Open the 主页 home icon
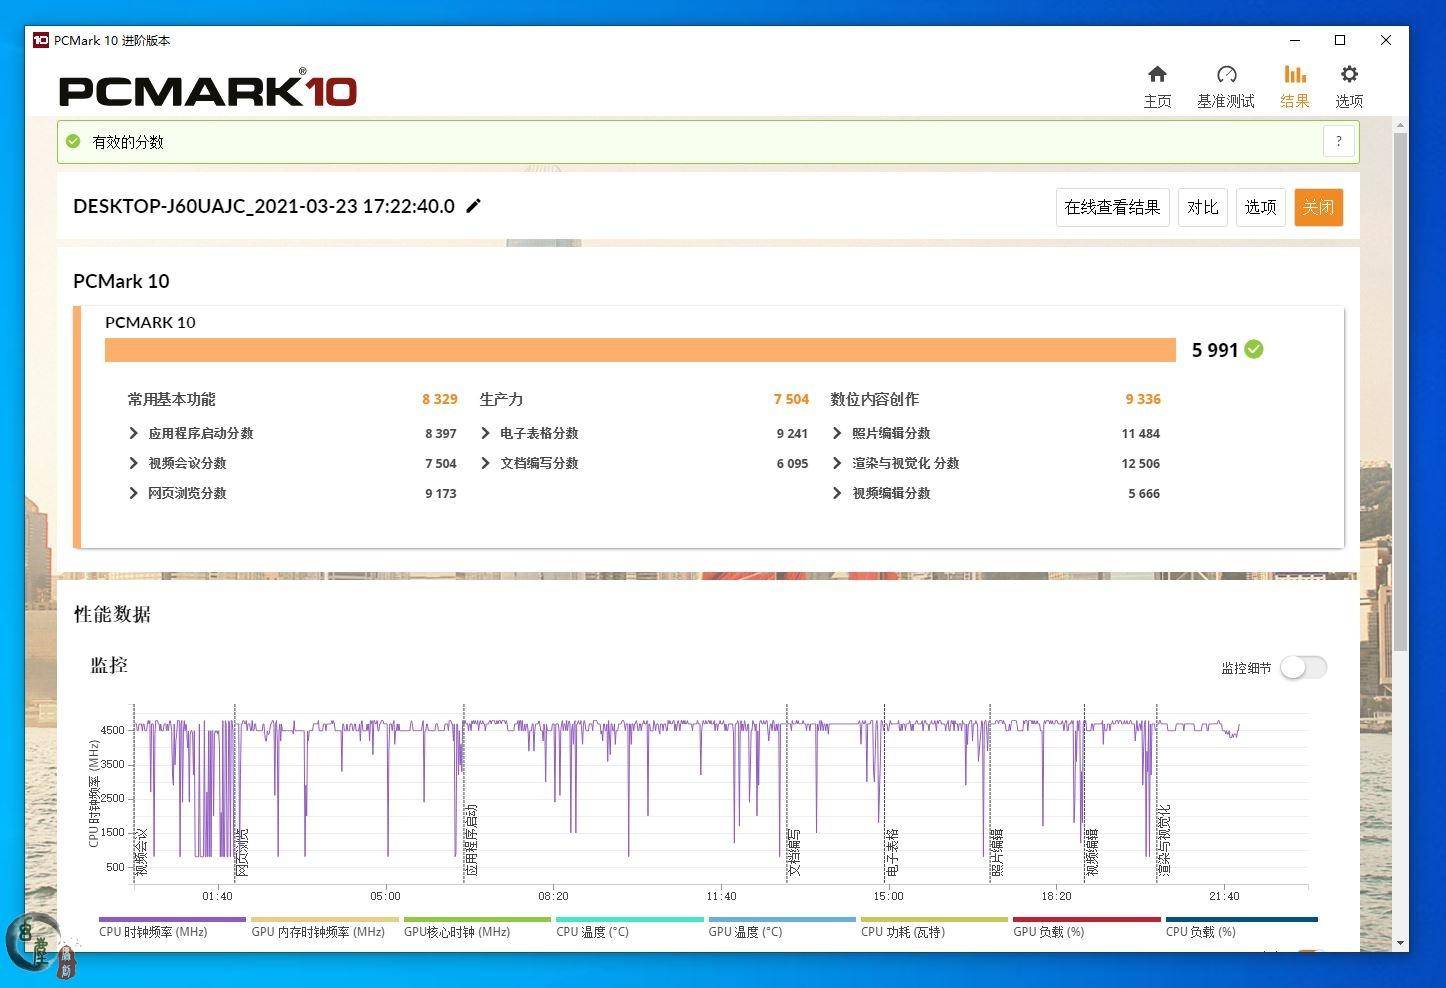This screenshot has height=988, width=1446. pyautogui.click(x=1157, y=74)
